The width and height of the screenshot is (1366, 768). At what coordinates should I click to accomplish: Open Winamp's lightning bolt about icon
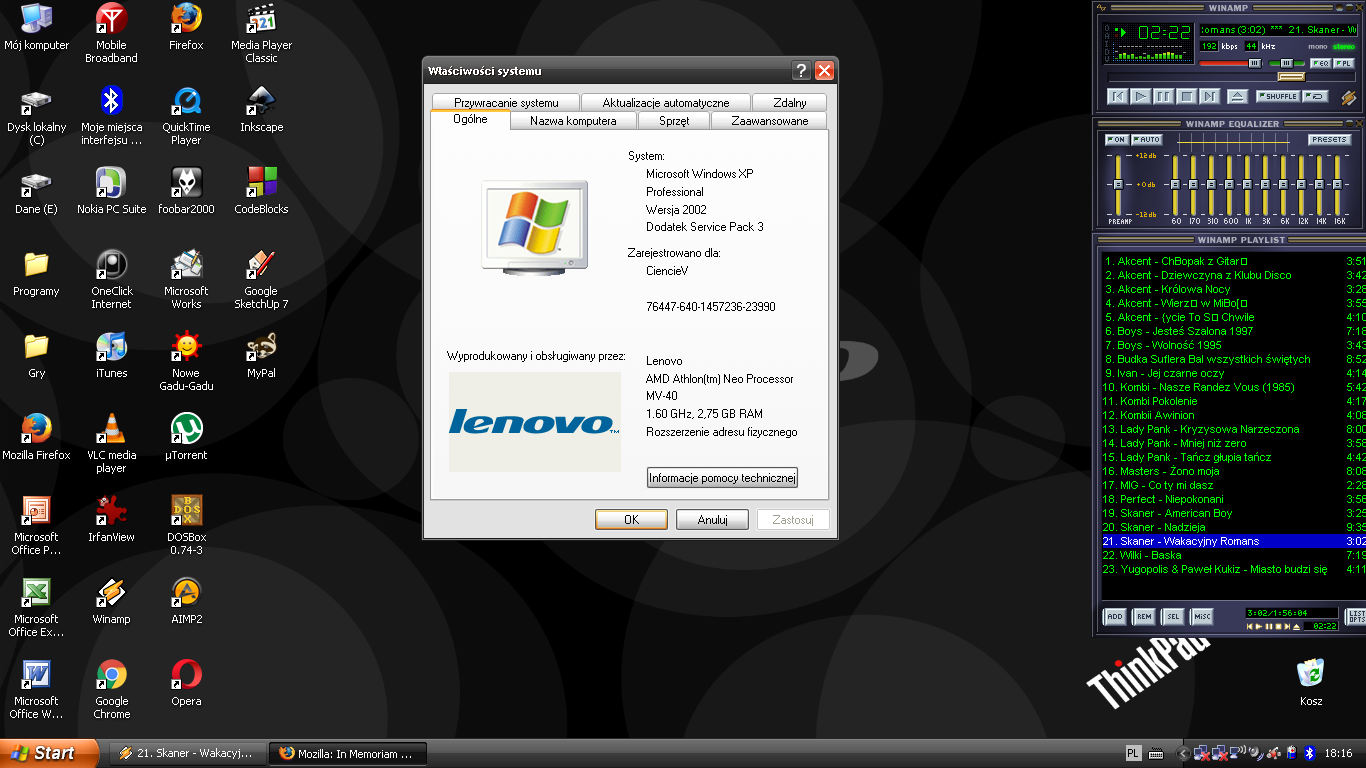pyautogui.click(x=1349, y=98)
